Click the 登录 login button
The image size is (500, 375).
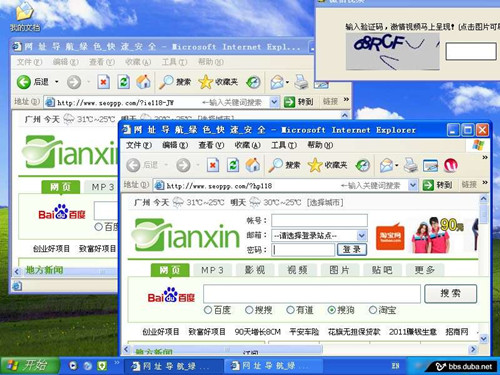[352, 249]
